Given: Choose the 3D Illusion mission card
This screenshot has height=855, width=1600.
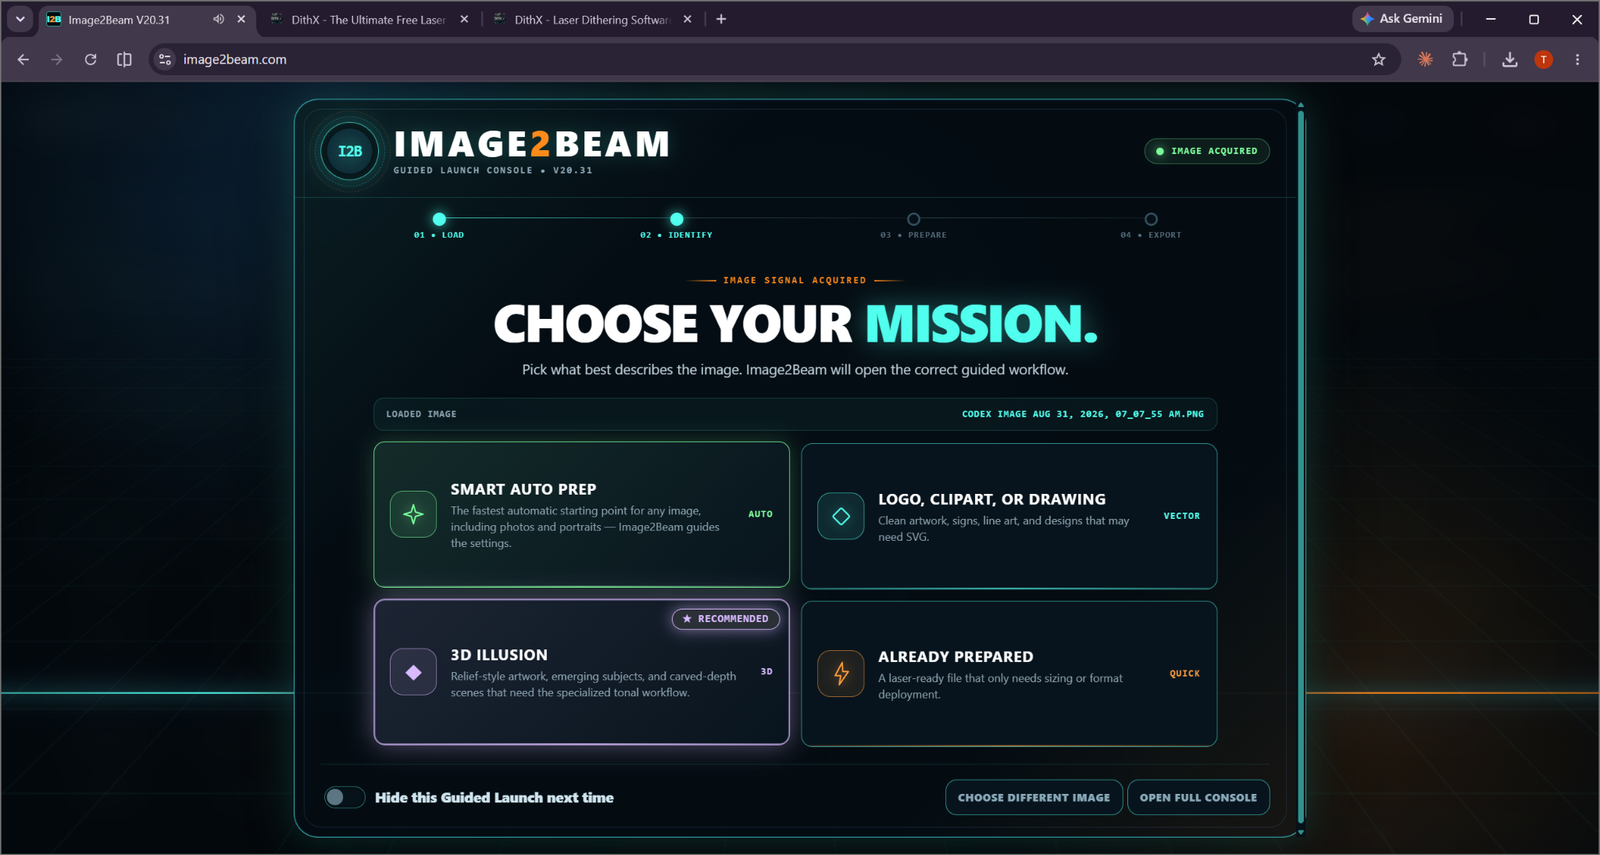Looking at the screenshot, I should [x=581, y=672].
